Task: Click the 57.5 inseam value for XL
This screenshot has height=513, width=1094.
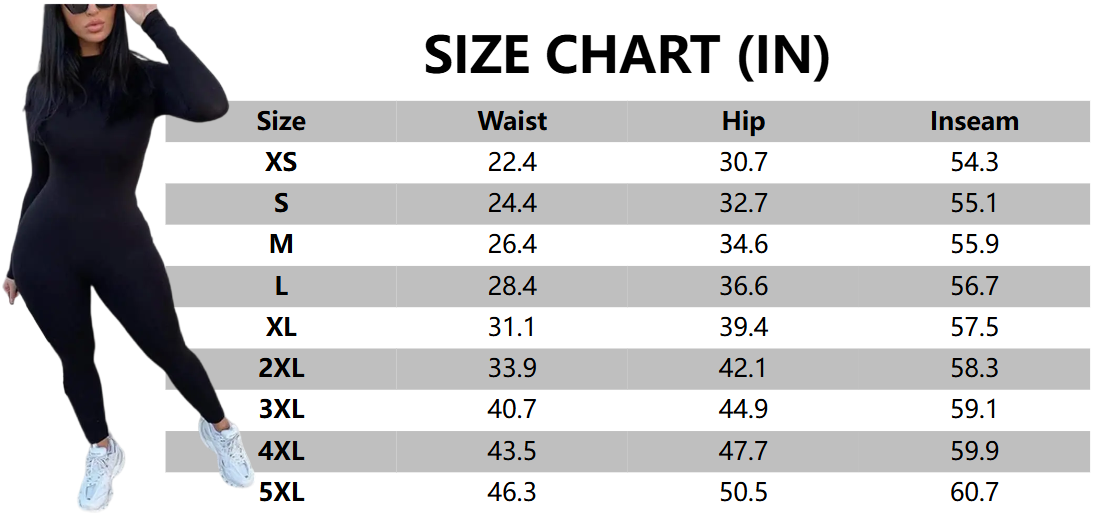Action: pyautogui.click(x=974, y=327)
